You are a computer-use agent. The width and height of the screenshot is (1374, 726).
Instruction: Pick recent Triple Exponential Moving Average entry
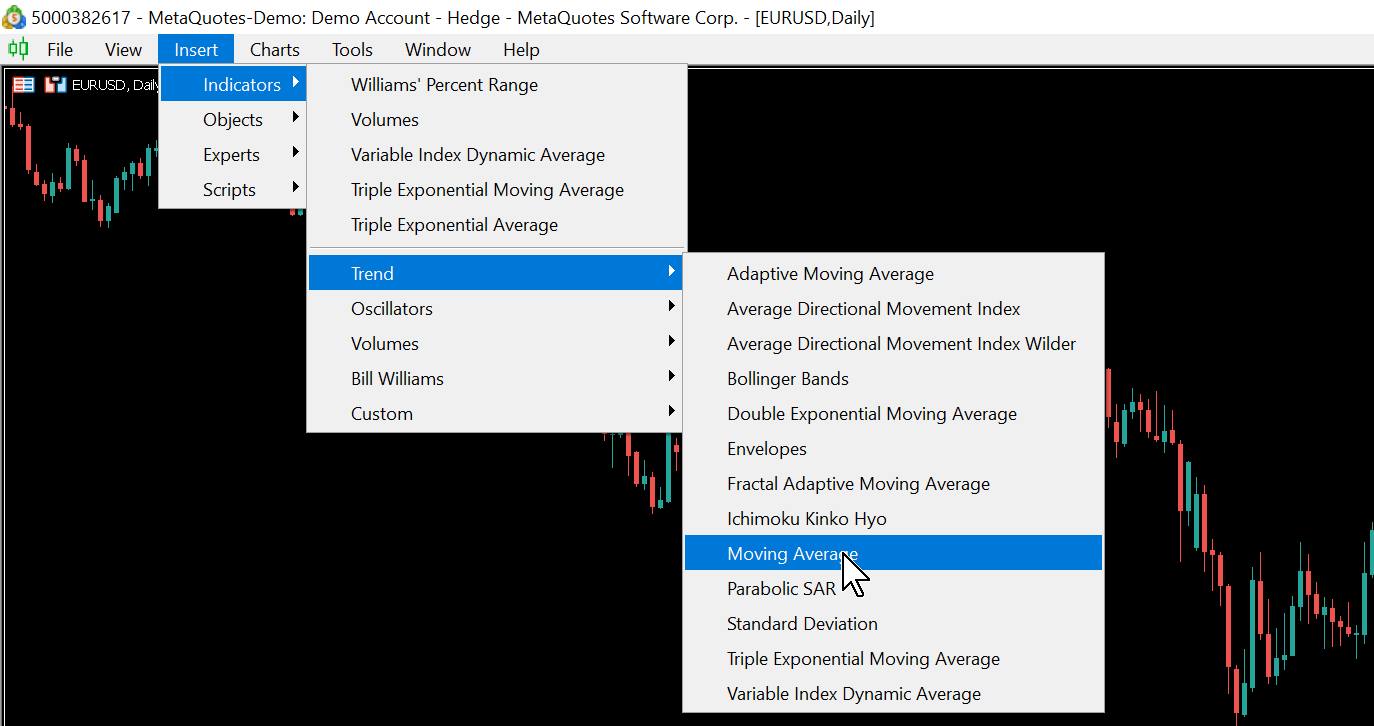coord(496,189)
